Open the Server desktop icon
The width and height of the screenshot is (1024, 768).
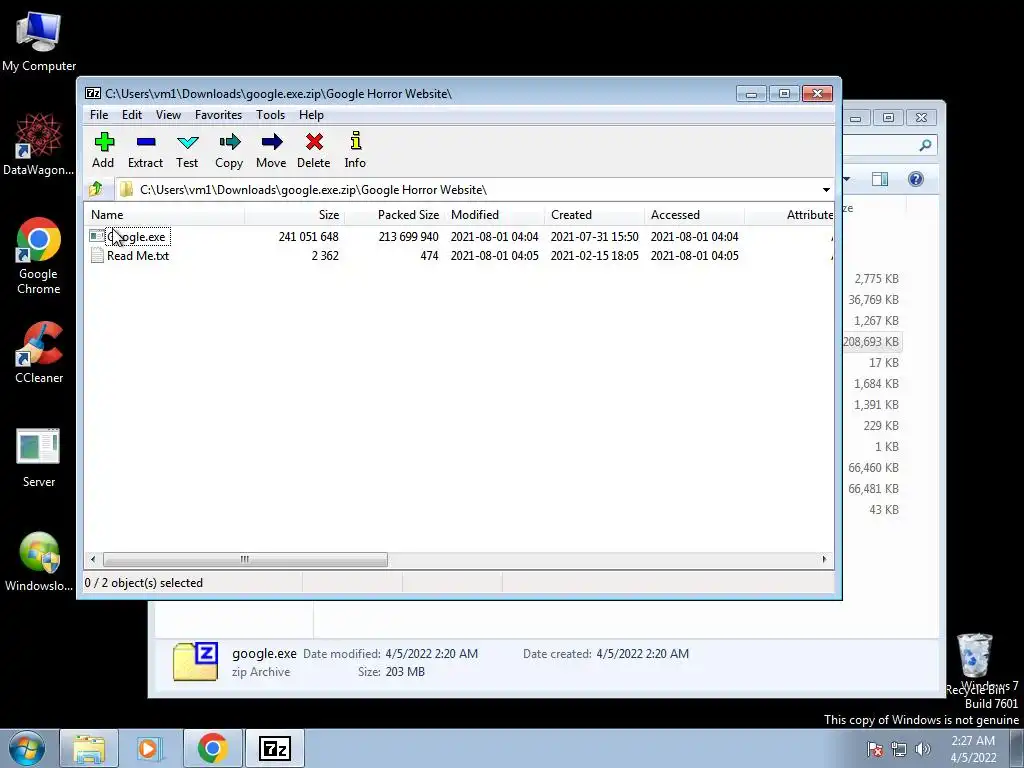(x=39, y=457)
